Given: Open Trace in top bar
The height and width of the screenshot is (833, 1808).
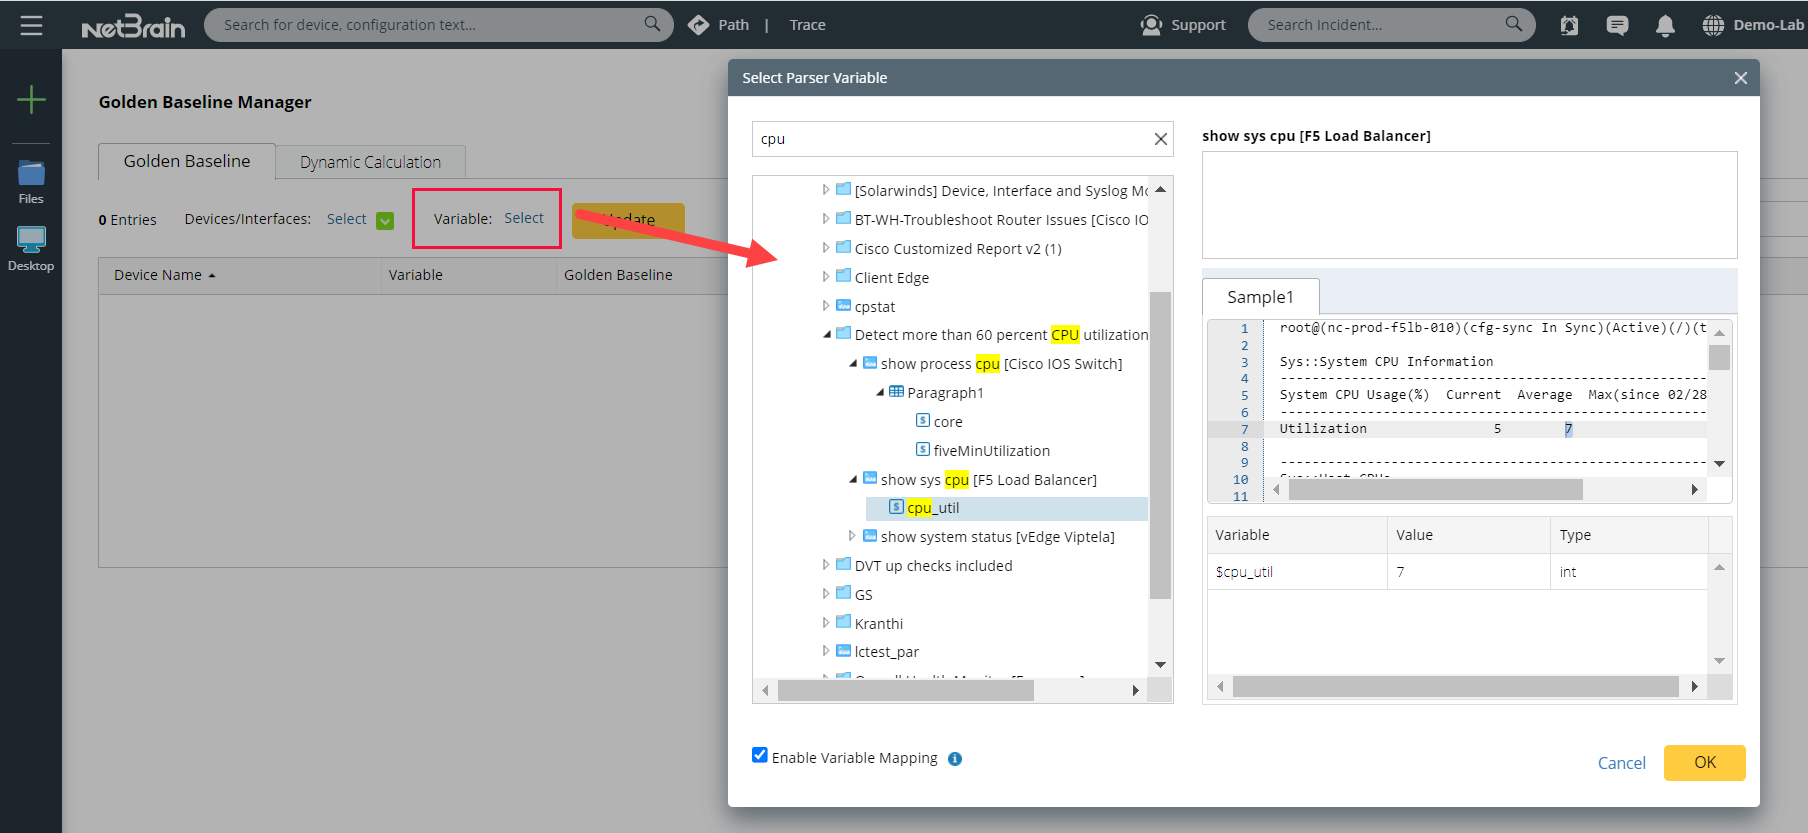Looking at the screenshot, I should click(x=807, y=25).
